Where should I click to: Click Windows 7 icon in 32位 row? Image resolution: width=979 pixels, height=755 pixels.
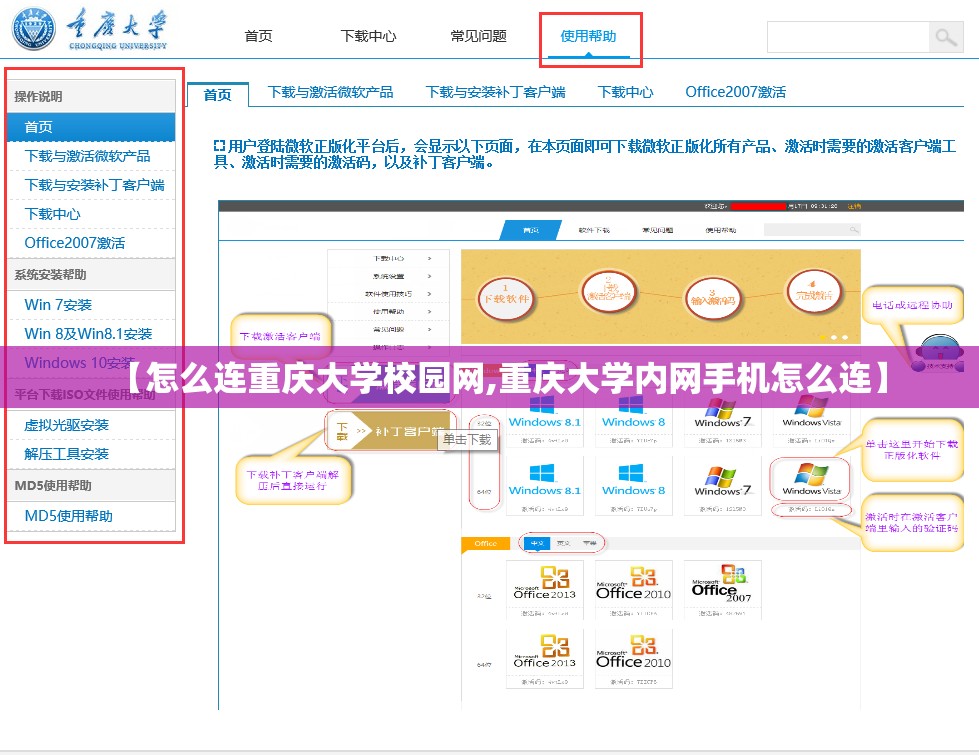(722, 412)
